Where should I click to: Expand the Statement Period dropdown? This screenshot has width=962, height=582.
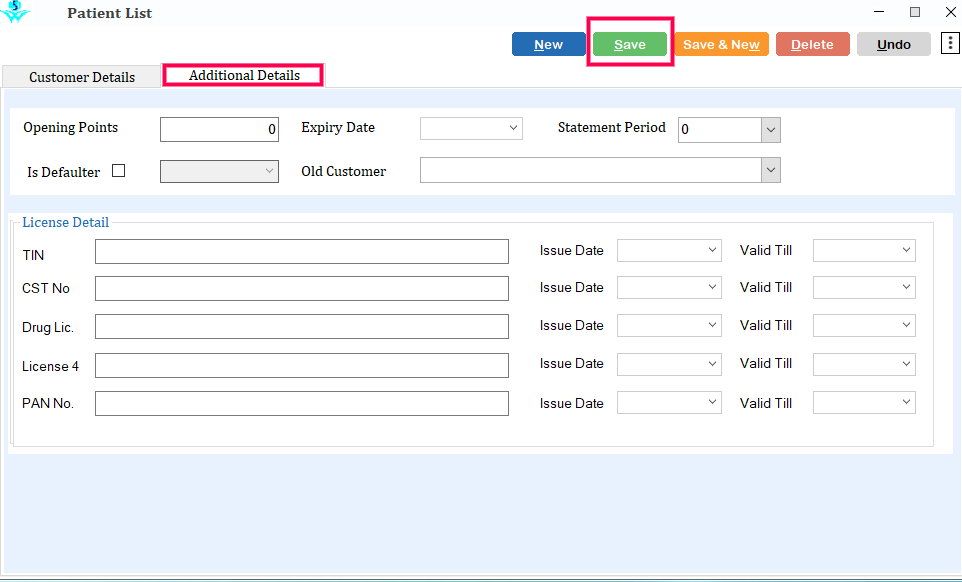(771, 129)
